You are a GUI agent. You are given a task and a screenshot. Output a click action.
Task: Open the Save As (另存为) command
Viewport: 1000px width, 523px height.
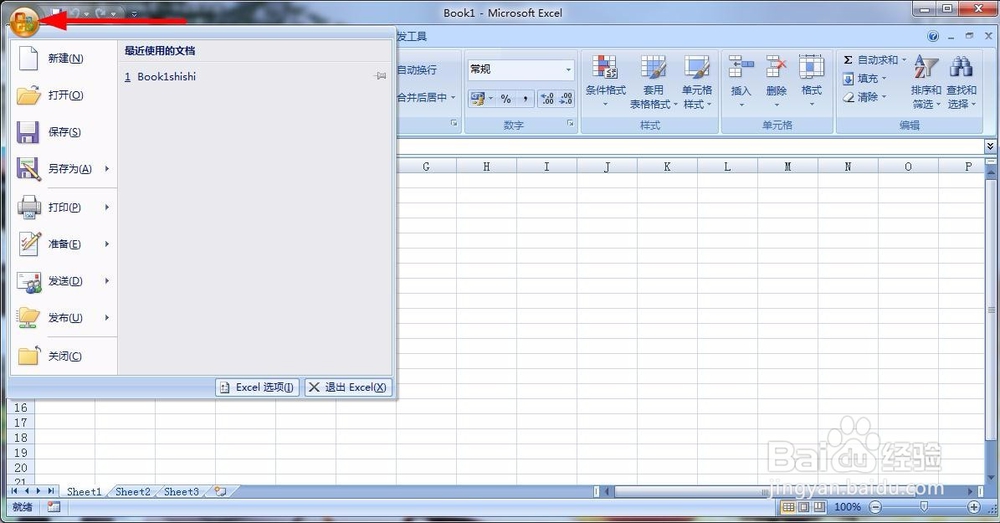tap(57, 169)
